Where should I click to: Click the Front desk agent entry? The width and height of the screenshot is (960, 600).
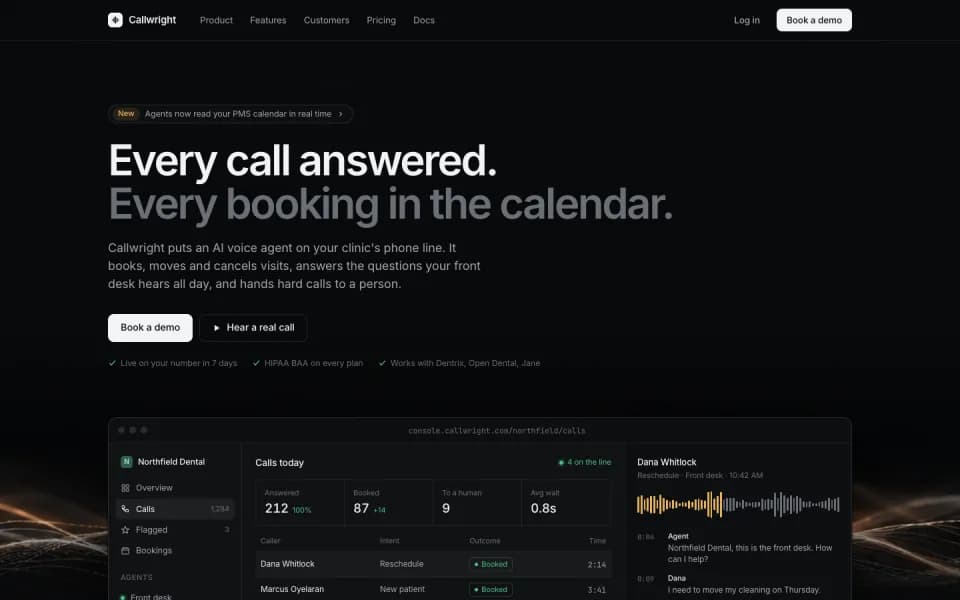[x=151, y=596]
